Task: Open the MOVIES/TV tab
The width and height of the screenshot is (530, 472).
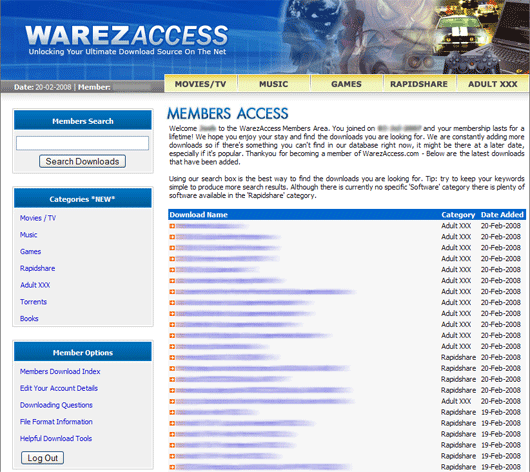Action: pos(201,84)
